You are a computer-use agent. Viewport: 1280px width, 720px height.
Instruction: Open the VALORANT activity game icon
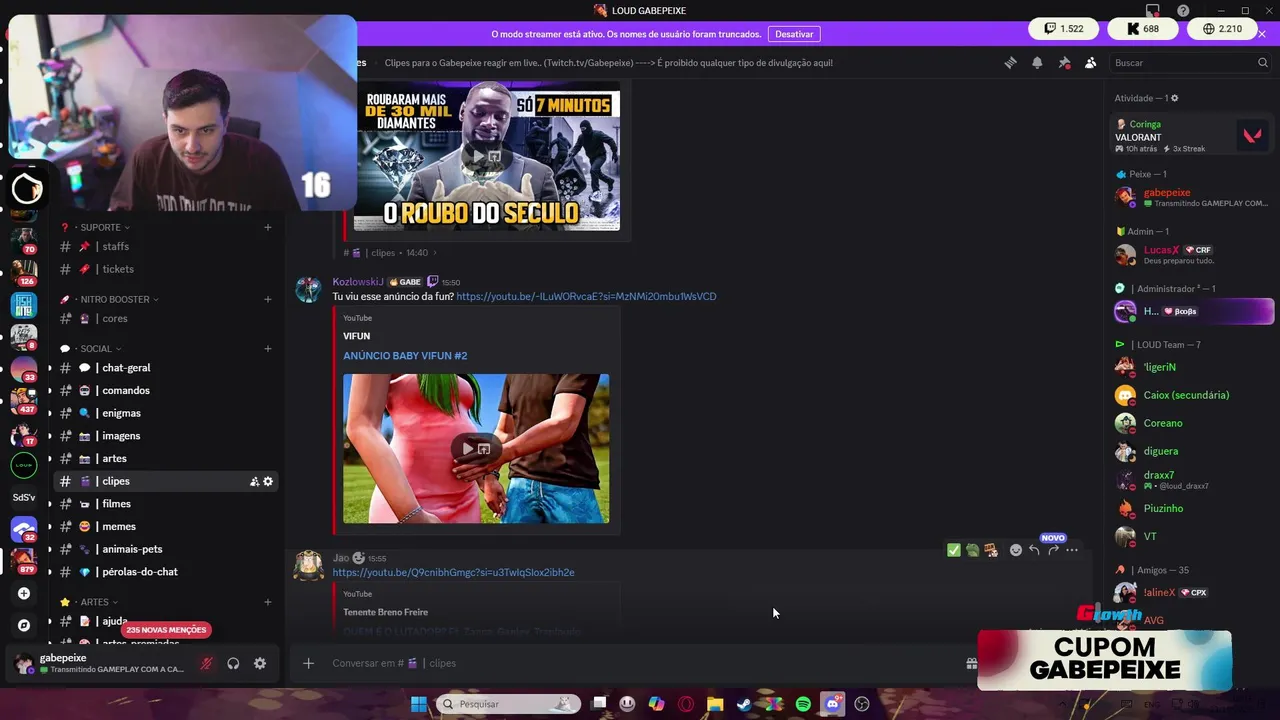(x=1252, y=135)
